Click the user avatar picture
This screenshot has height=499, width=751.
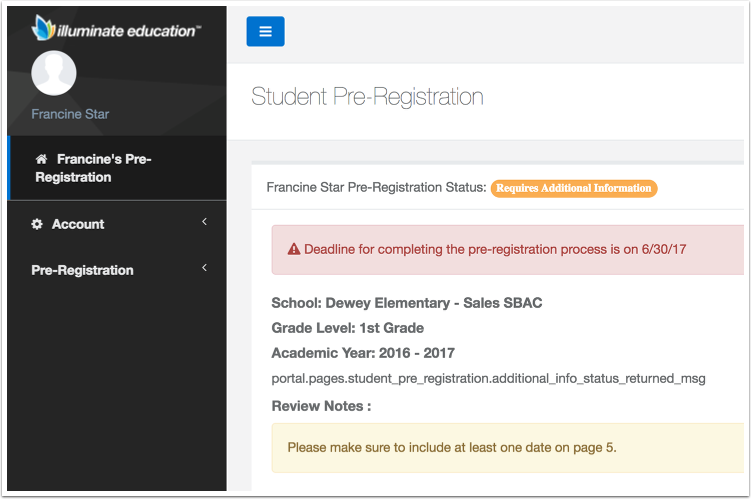pos(54,73)
